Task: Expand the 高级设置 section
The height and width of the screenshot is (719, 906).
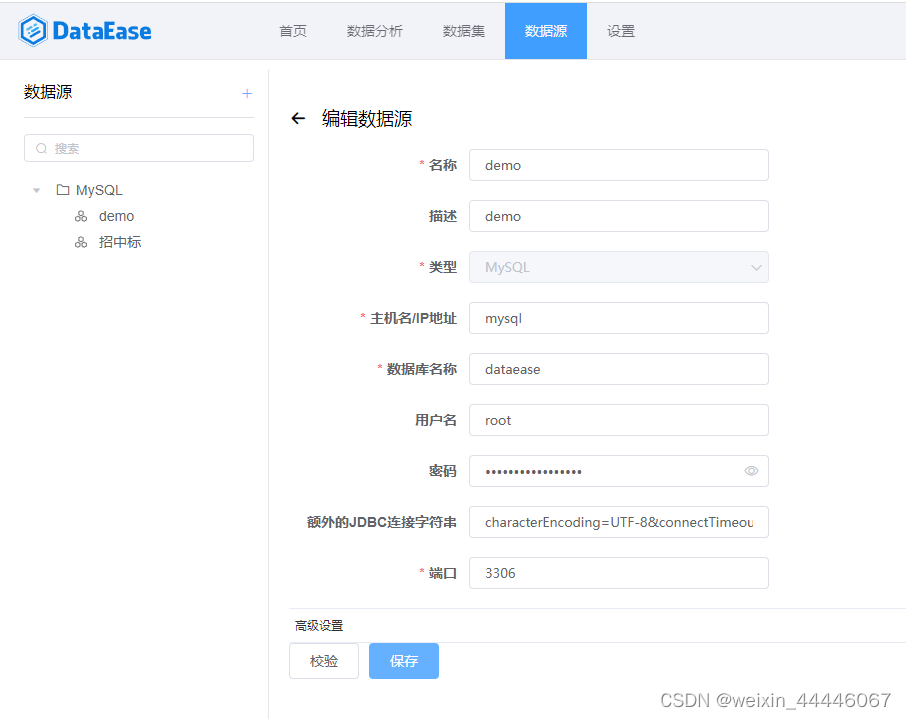Action: tap(319, 625)
